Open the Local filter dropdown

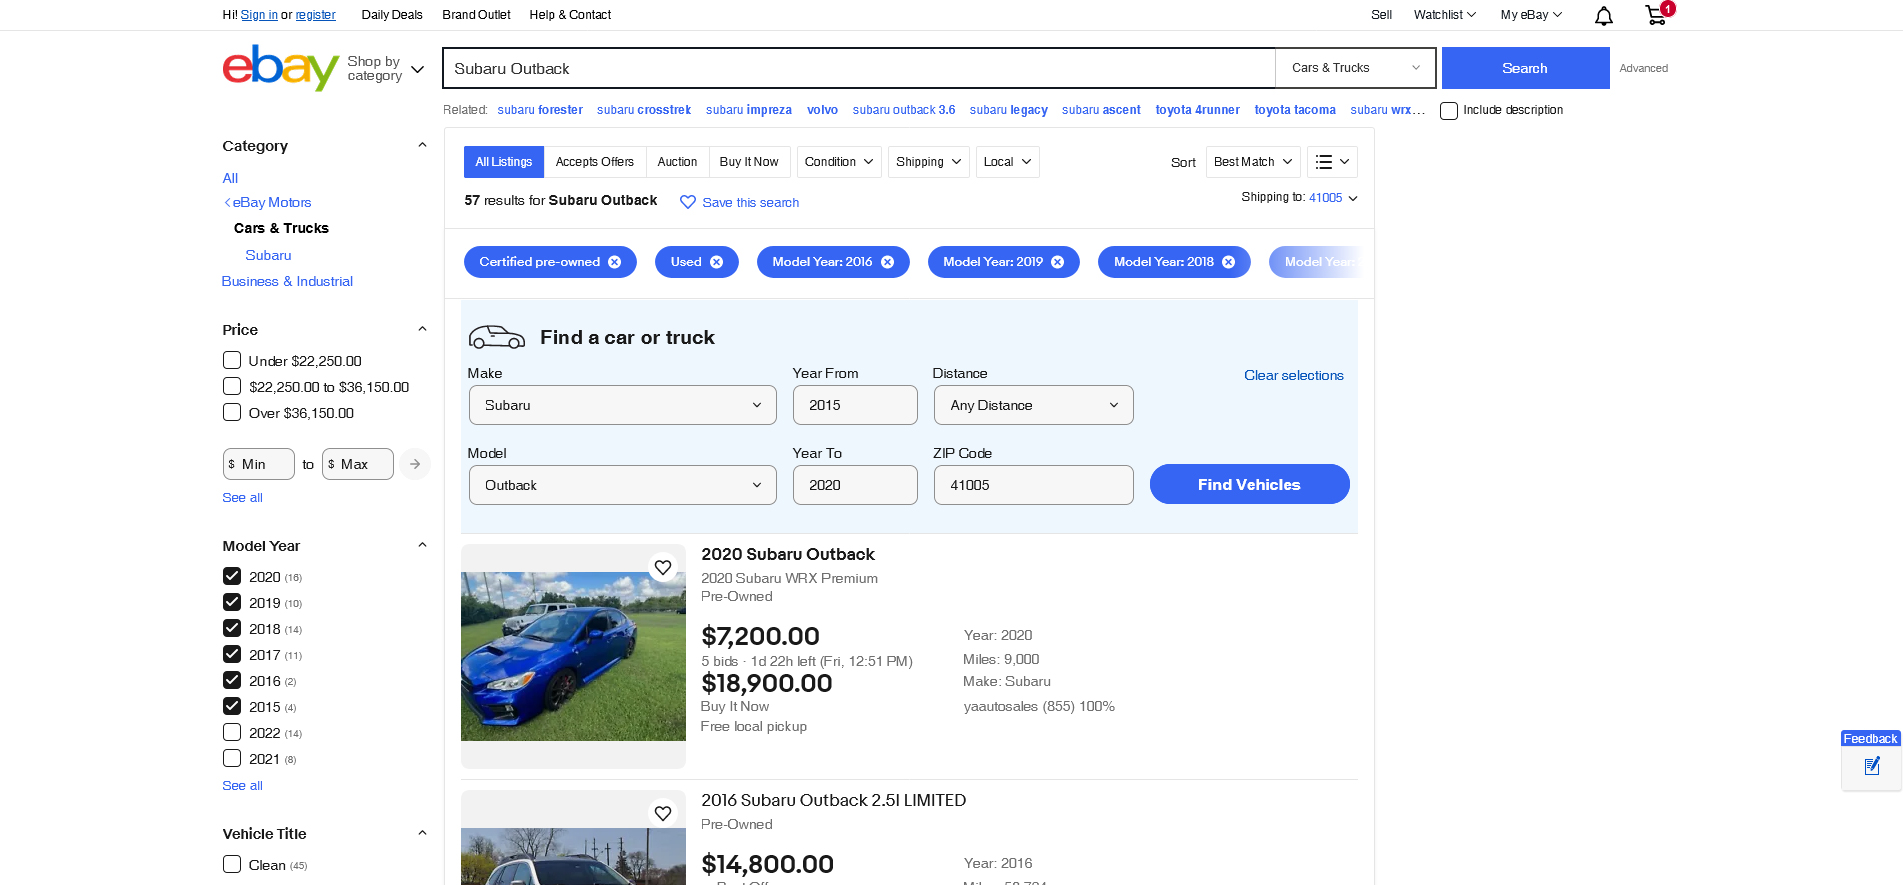1007,162
